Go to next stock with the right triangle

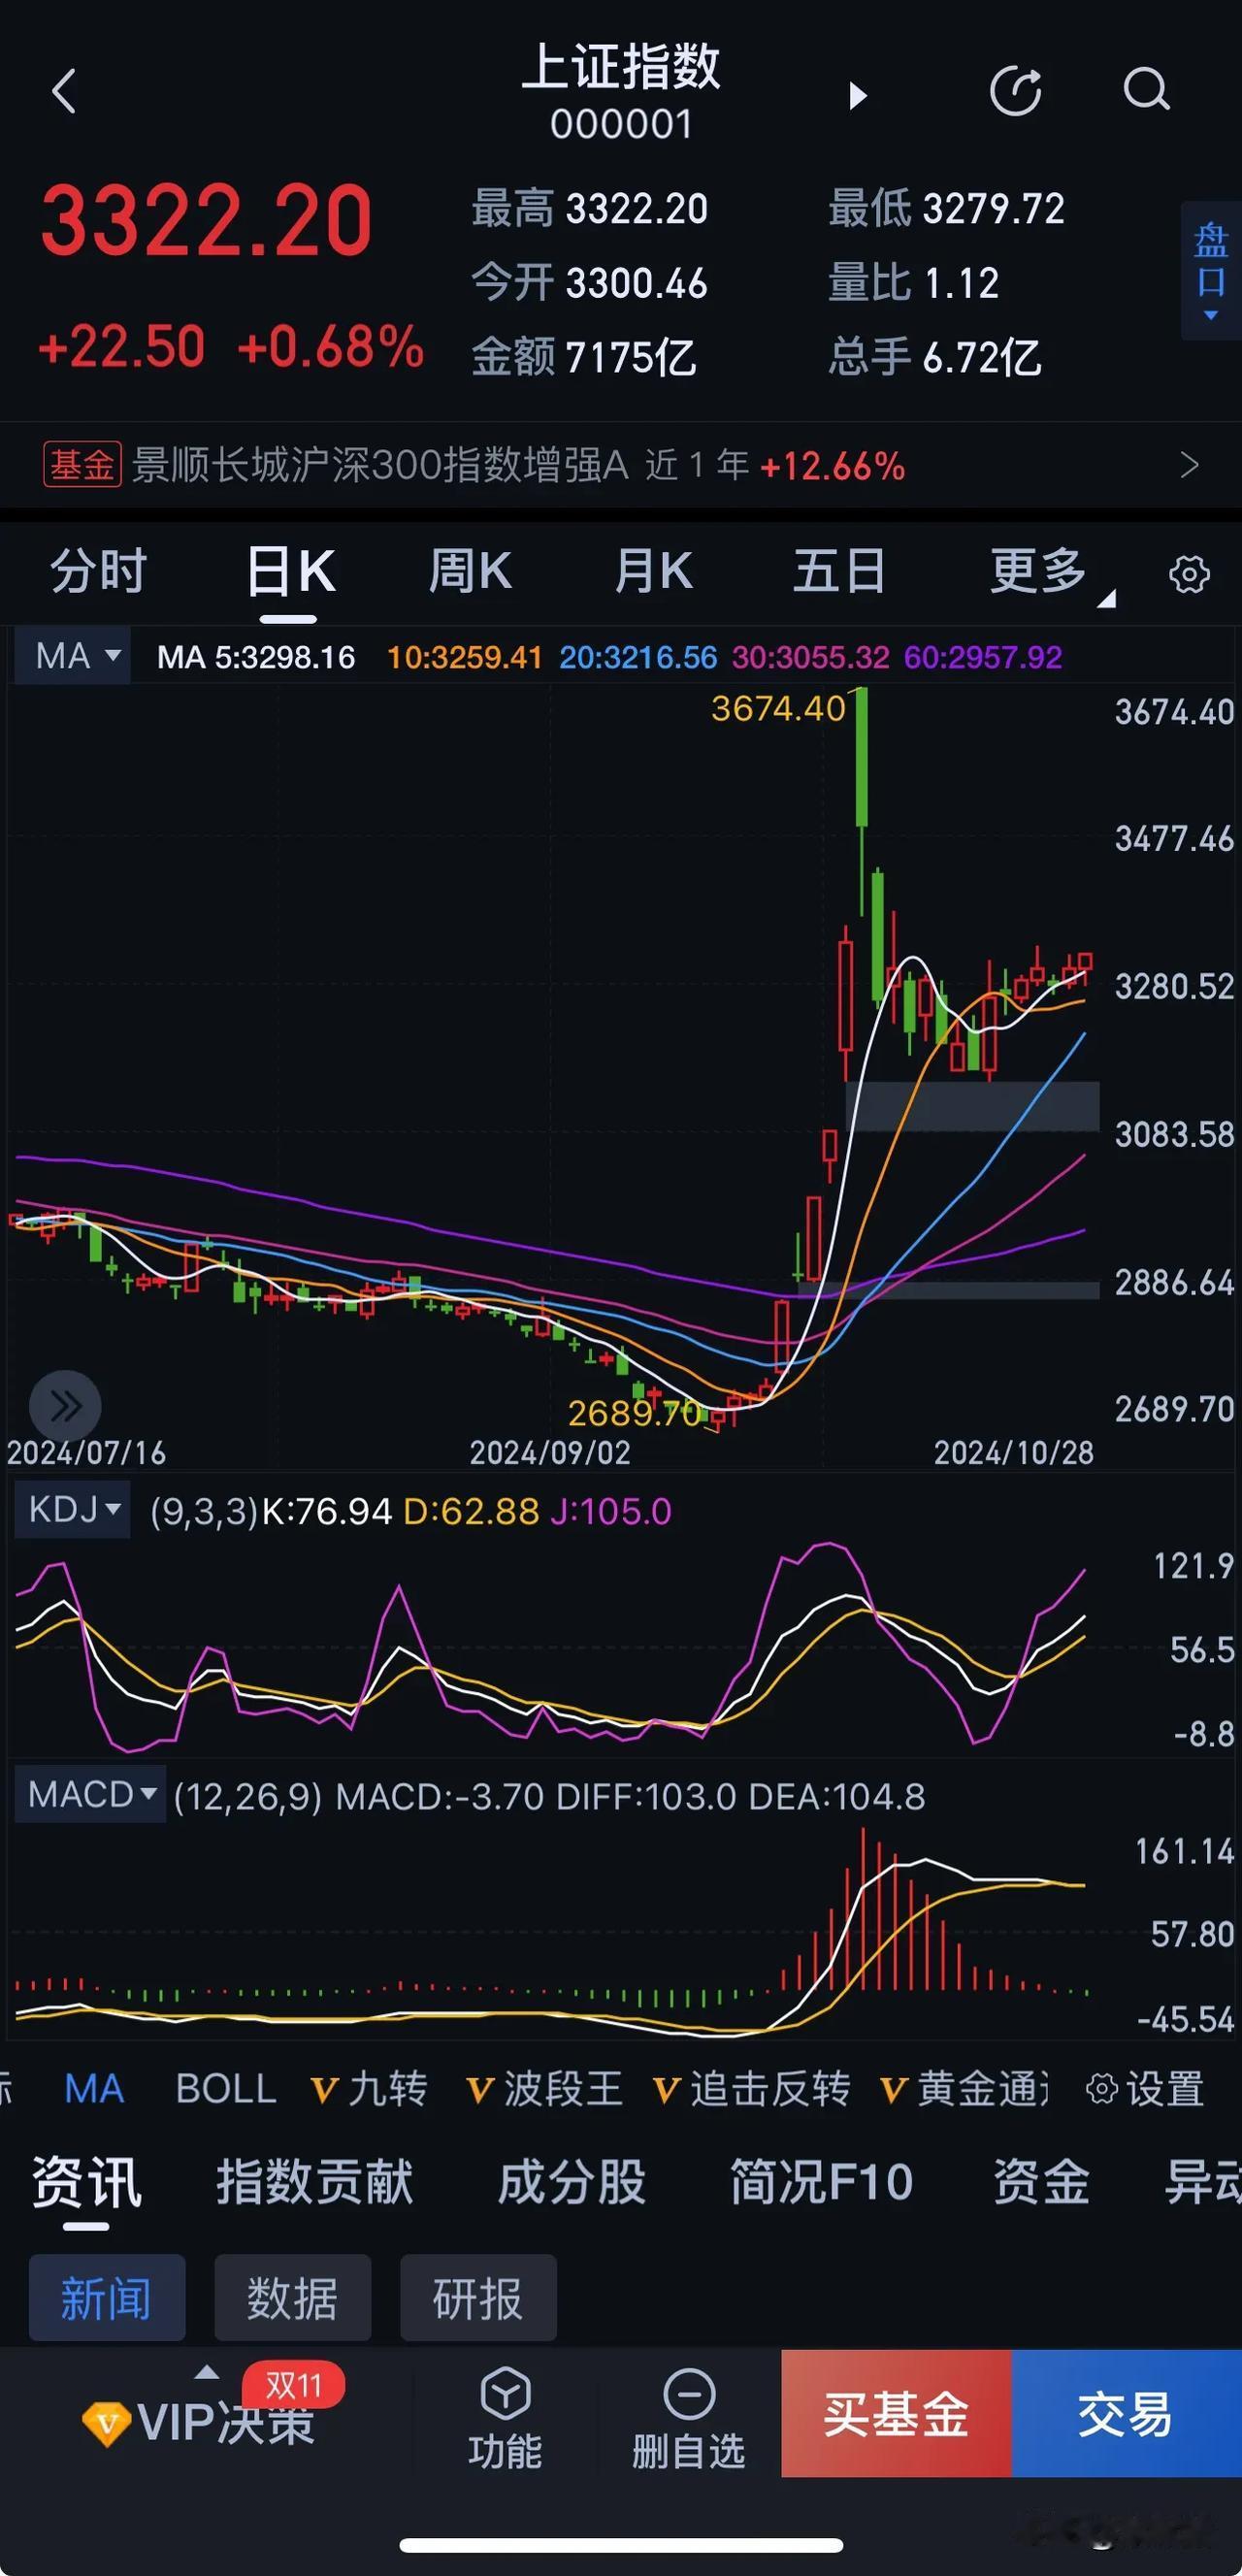coord(857,95)
